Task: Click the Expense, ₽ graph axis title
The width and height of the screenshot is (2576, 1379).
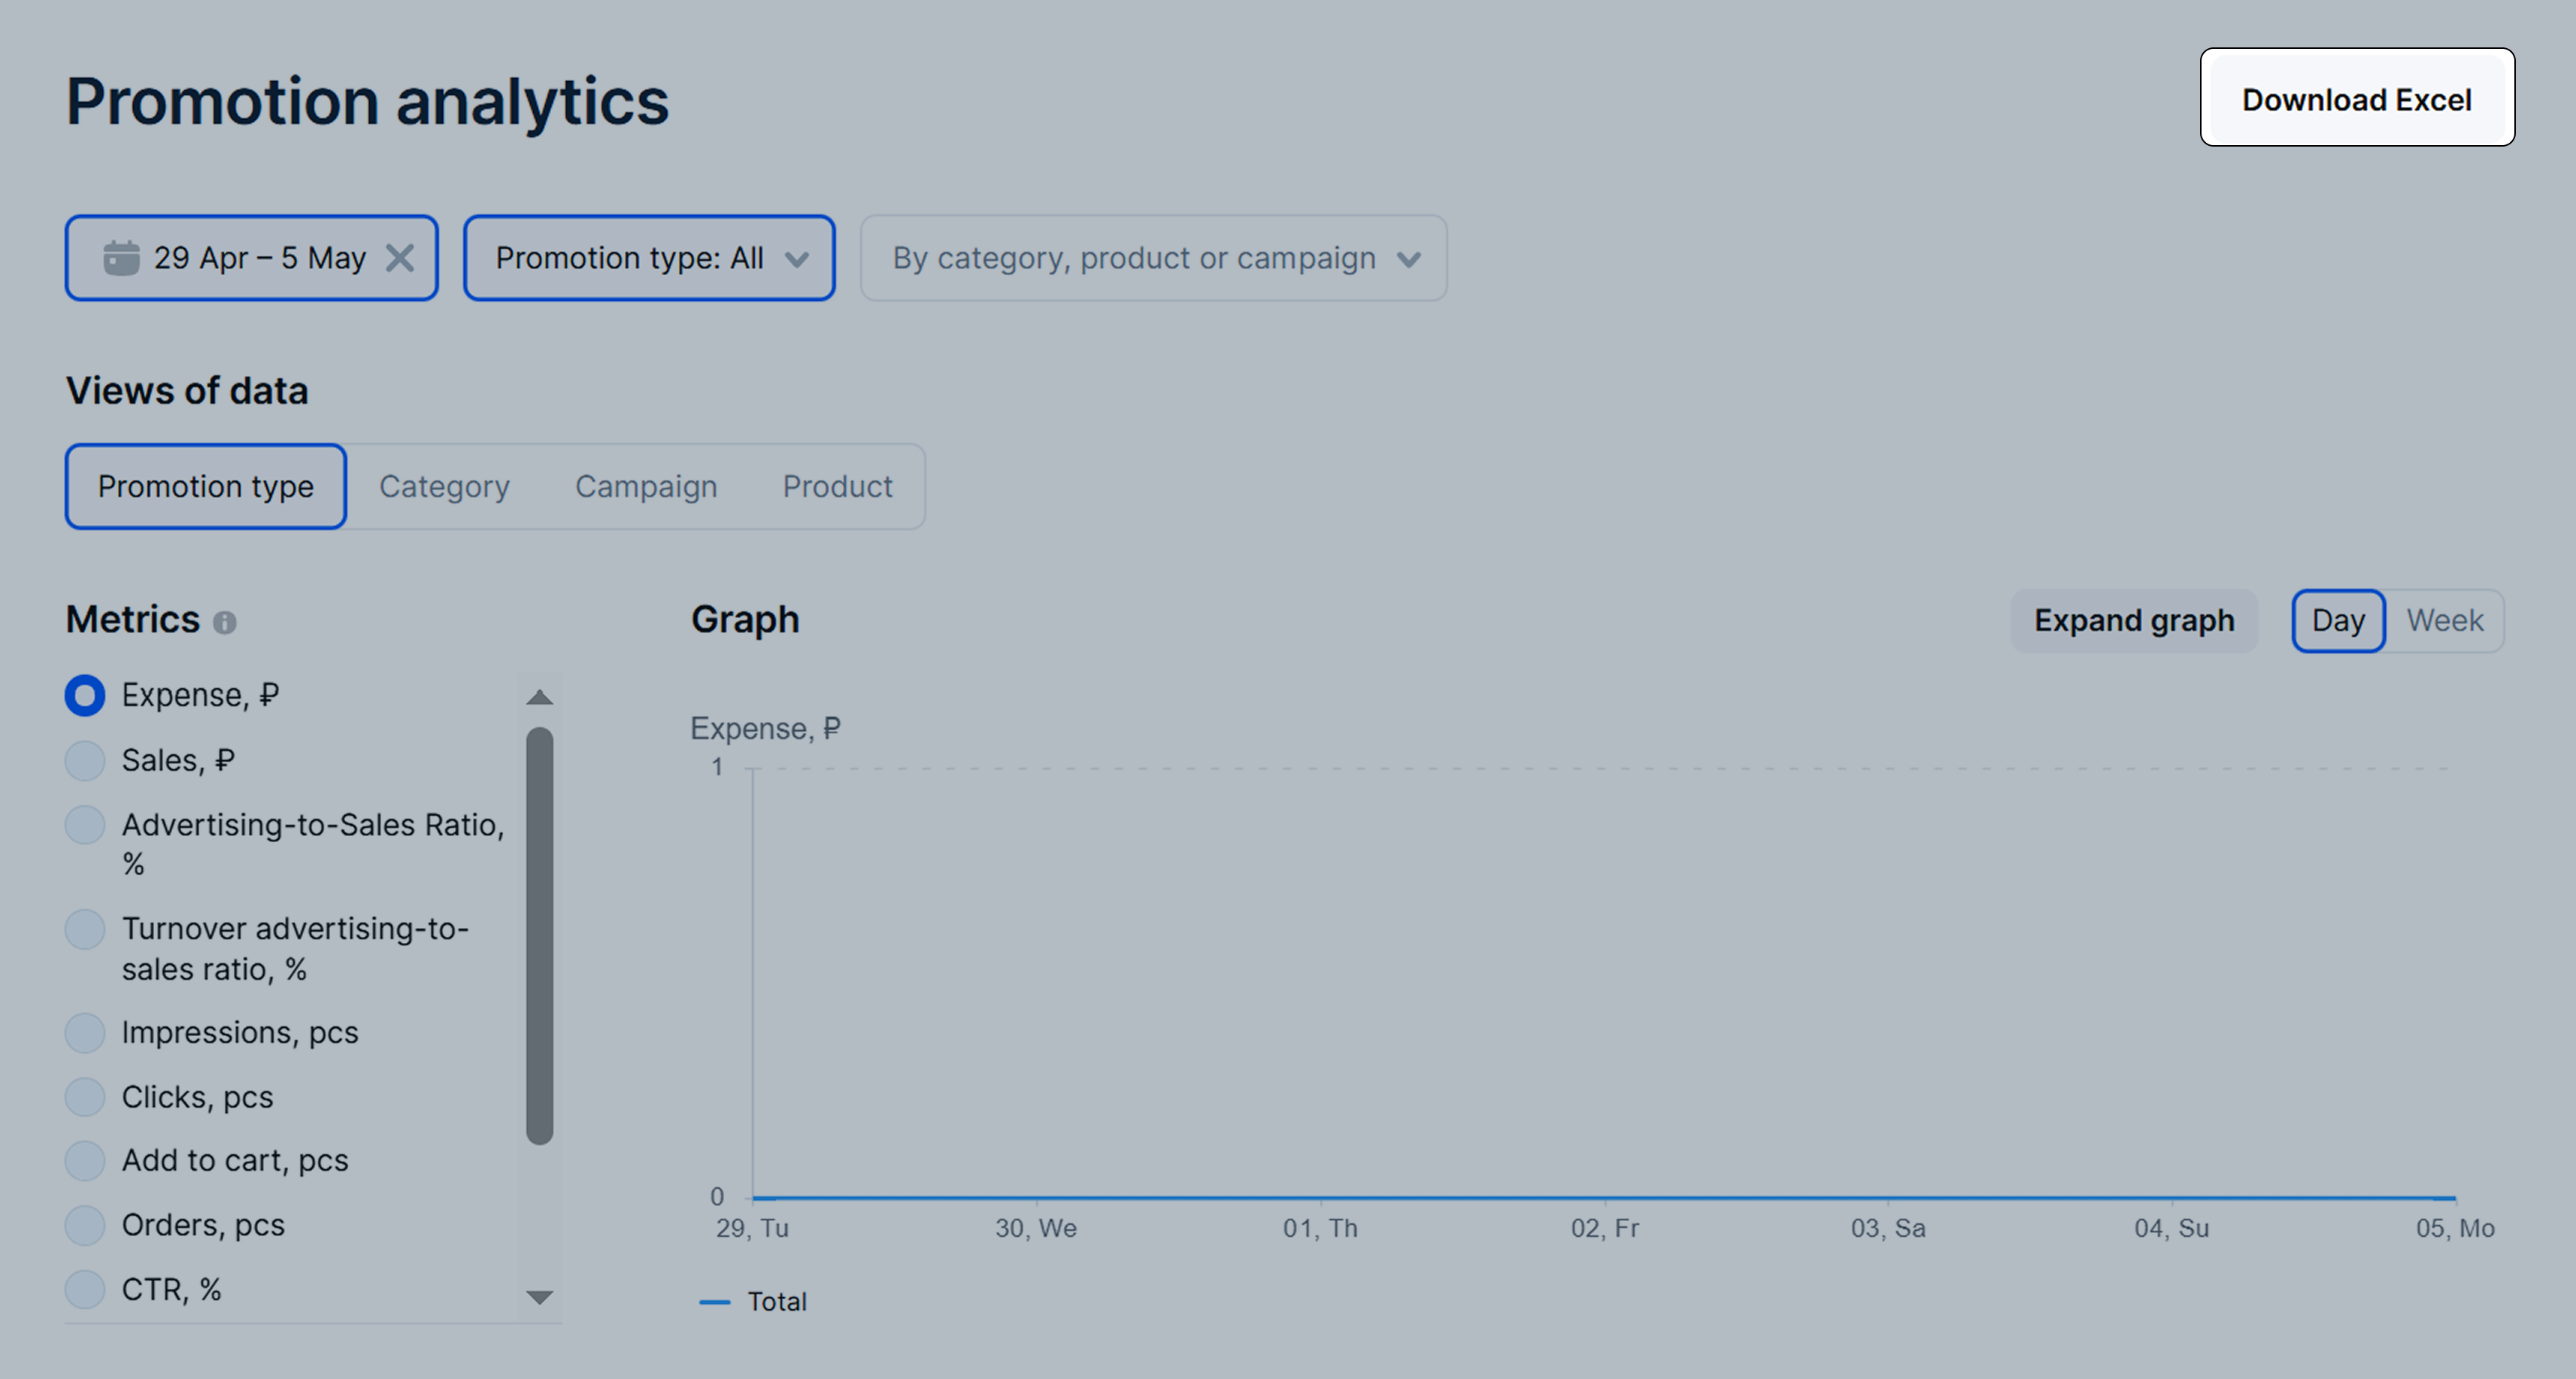Action: click(x=765, y=729)
